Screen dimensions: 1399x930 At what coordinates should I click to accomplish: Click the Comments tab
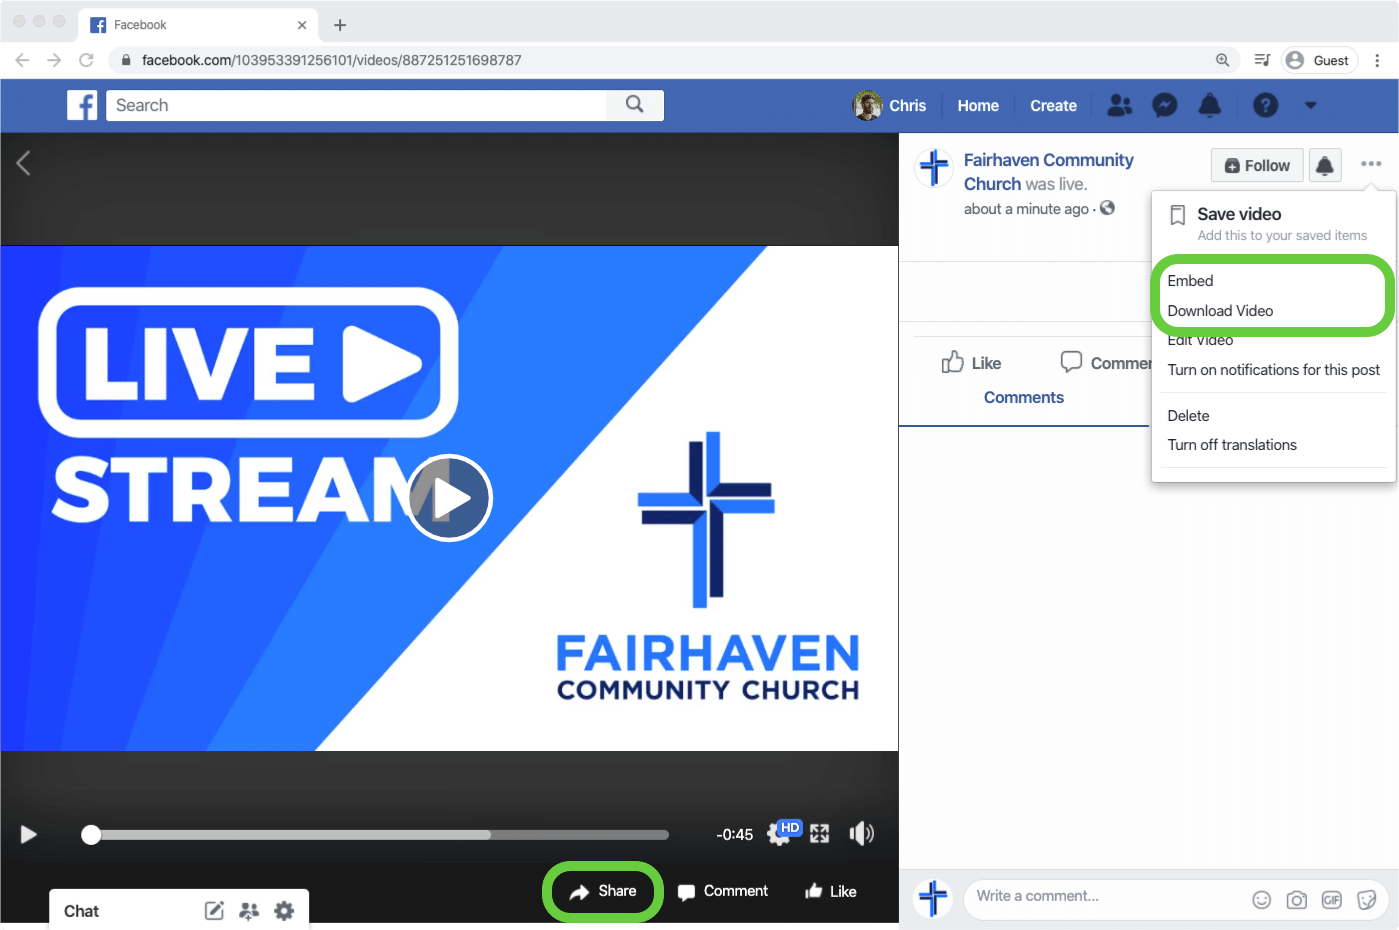pyautogui.click(x=1023, y=397)
